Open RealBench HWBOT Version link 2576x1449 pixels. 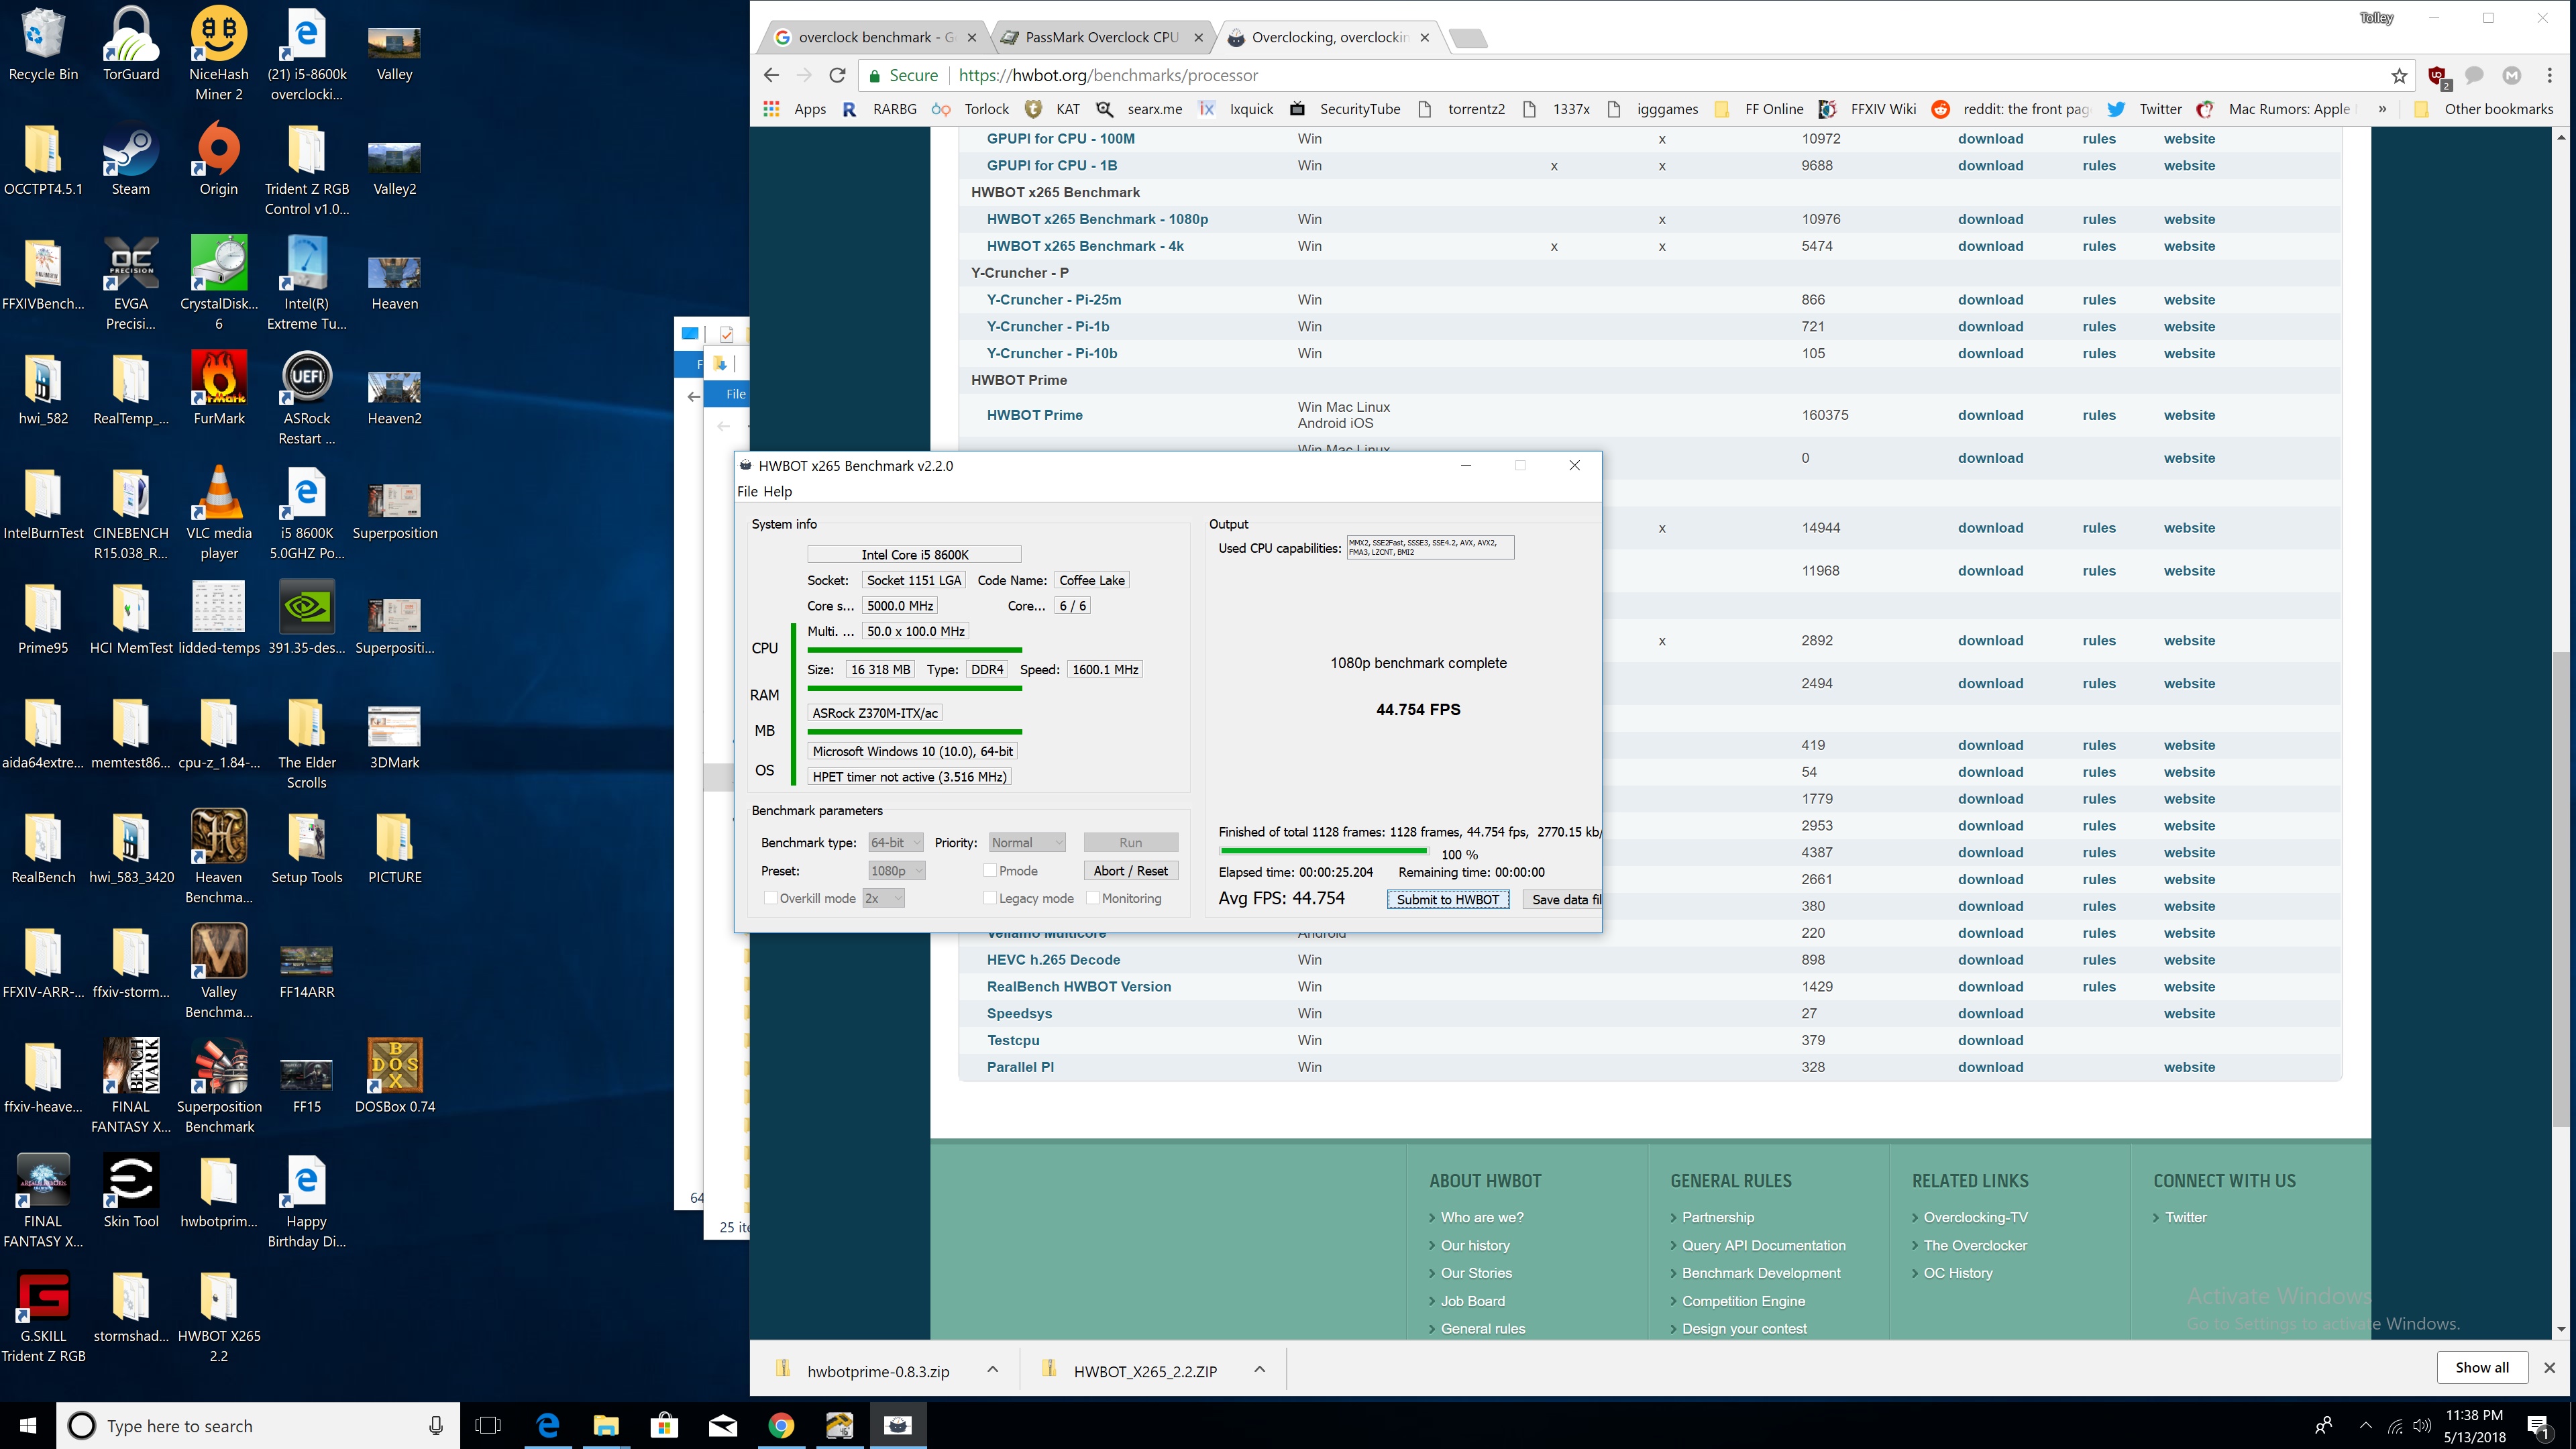1078,986
